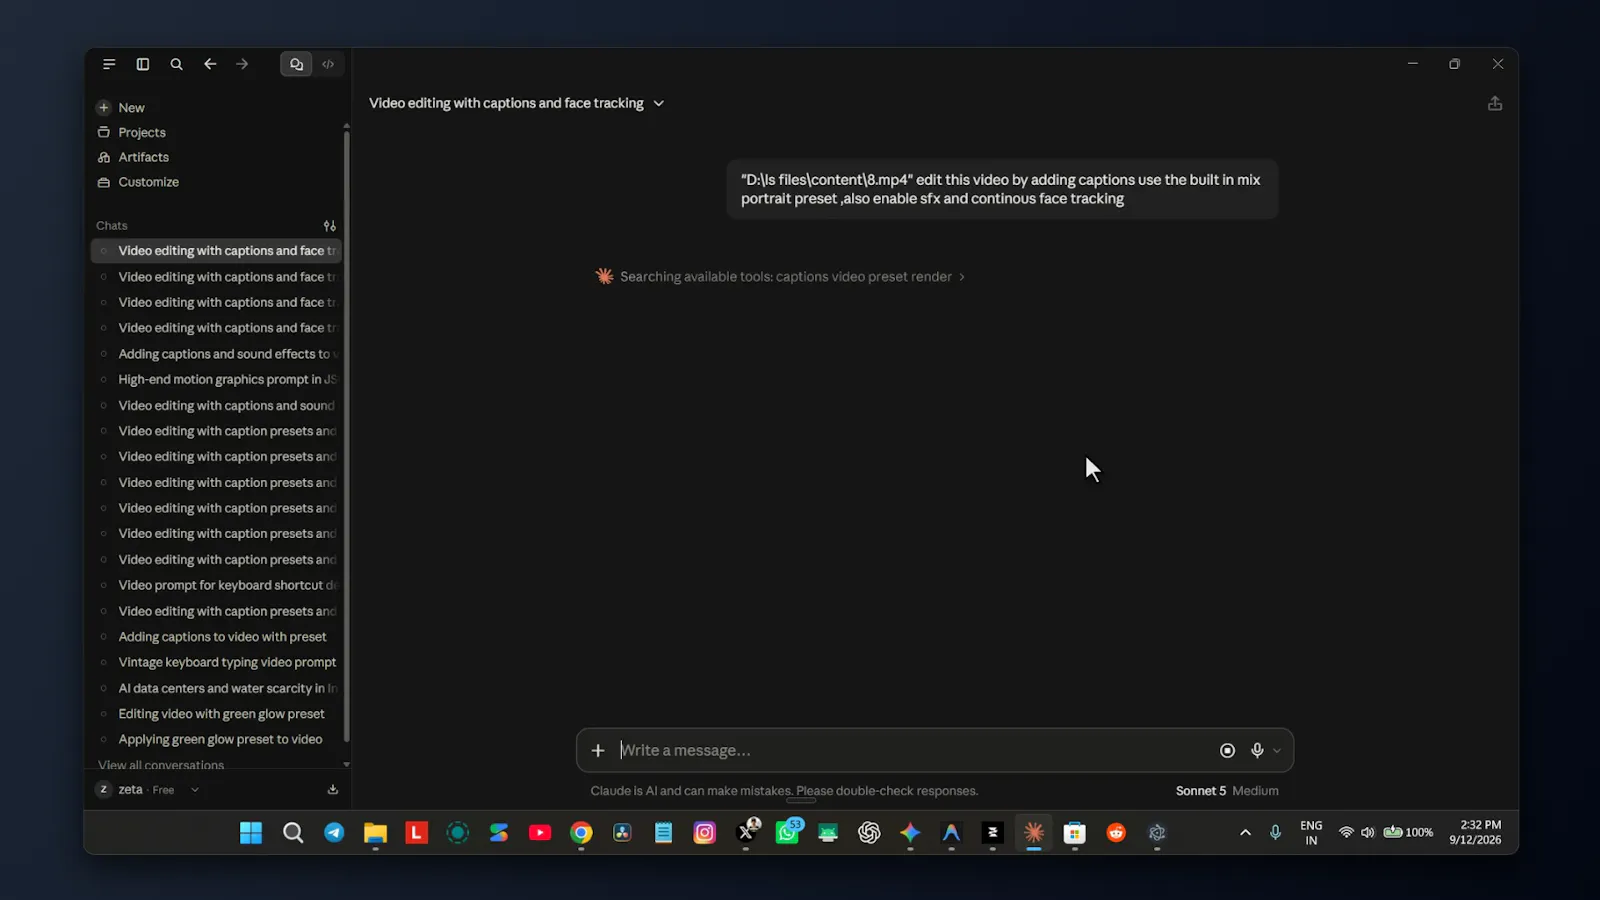Open search from the top toolbar
This screenshot has width=1600, height=900.
point(176,64)
